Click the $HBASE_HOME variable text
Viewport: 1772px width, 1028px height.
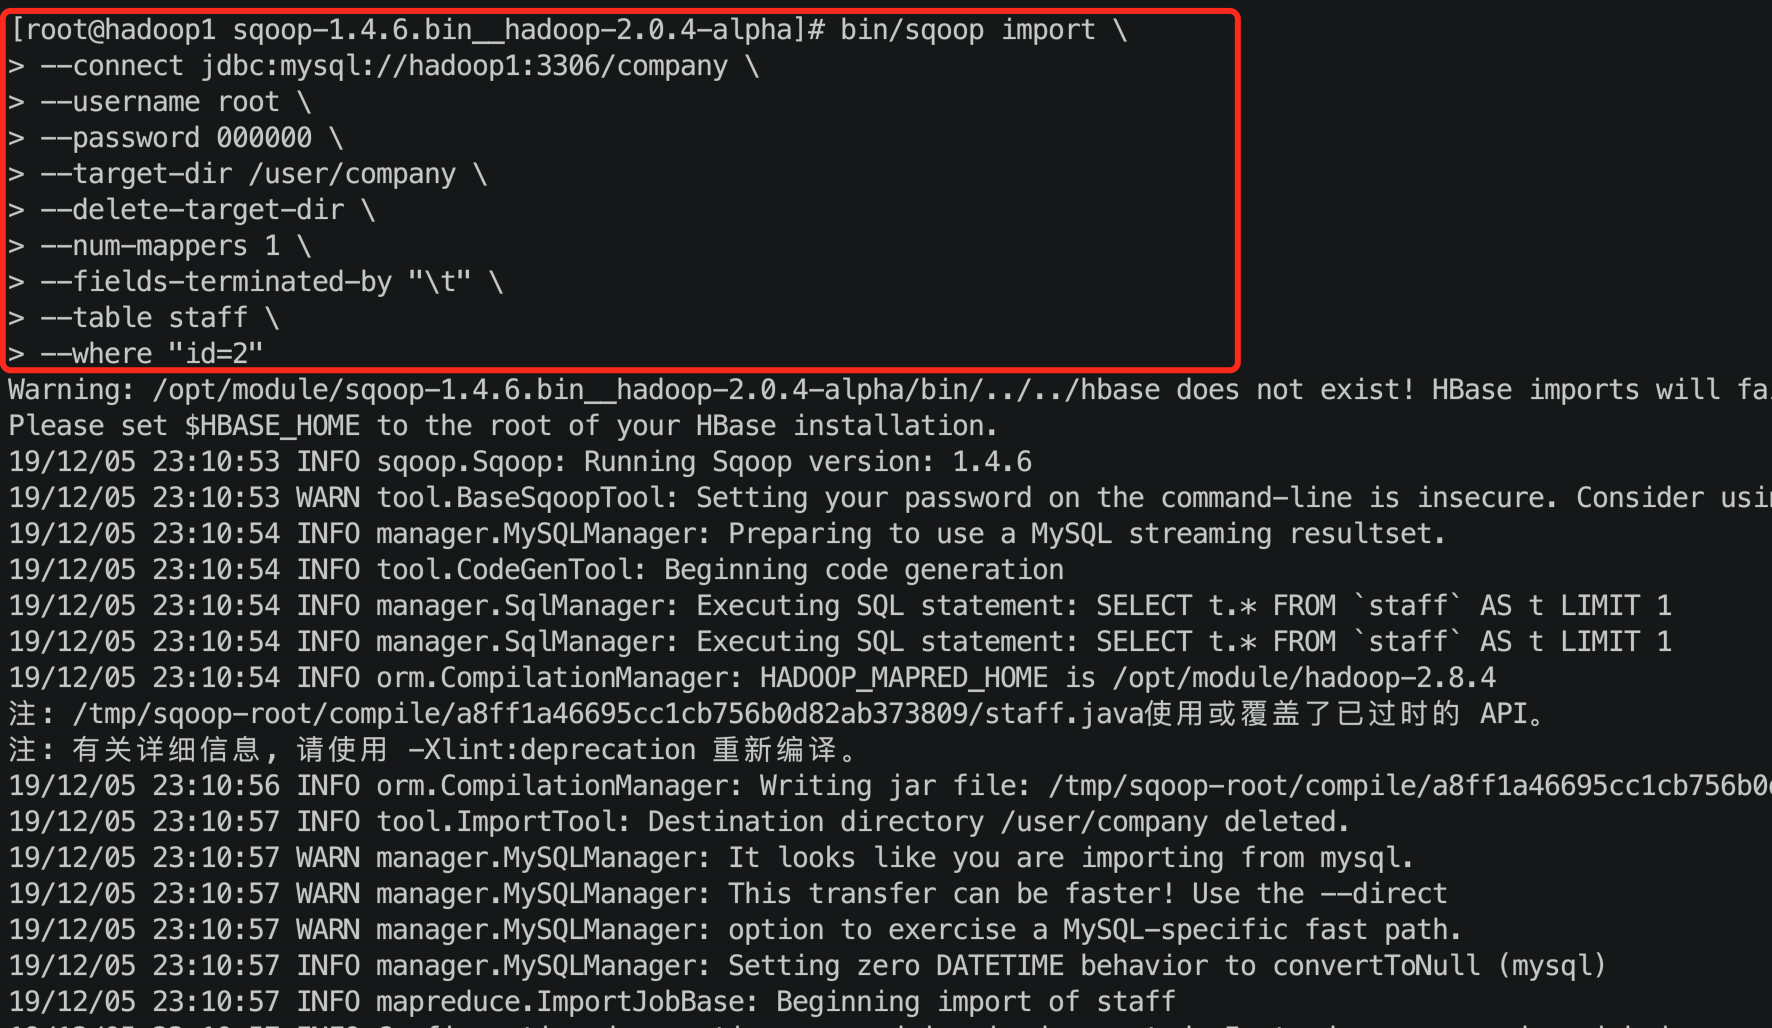tap(272, 426)
